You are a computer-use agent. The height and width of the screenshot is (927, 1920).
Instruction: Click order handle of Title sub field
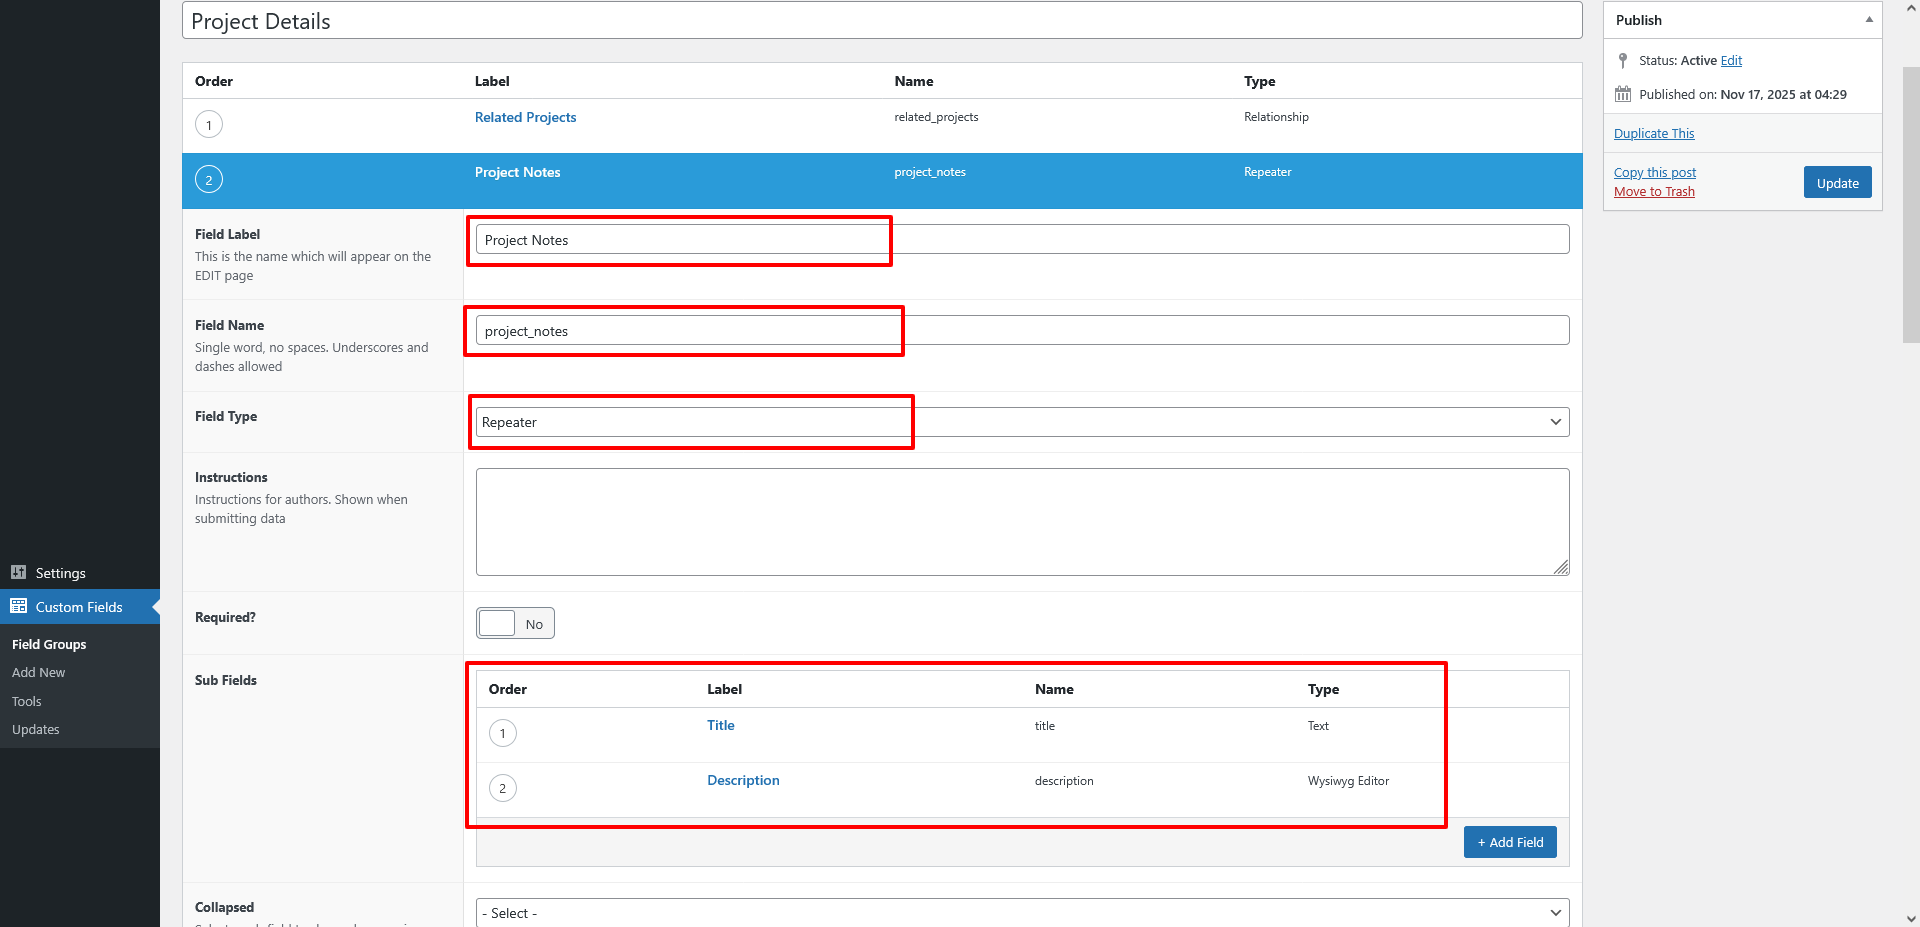[502, 733]
